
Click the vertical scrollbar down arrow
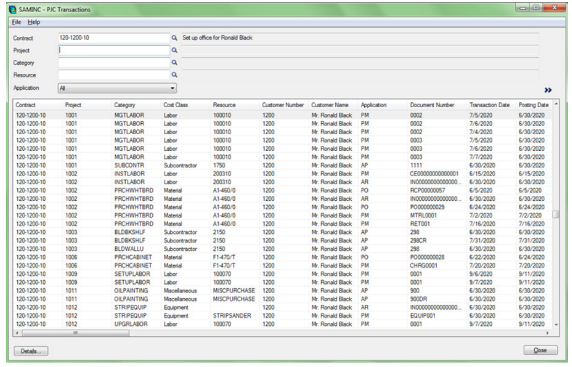(x=556, y=325)
